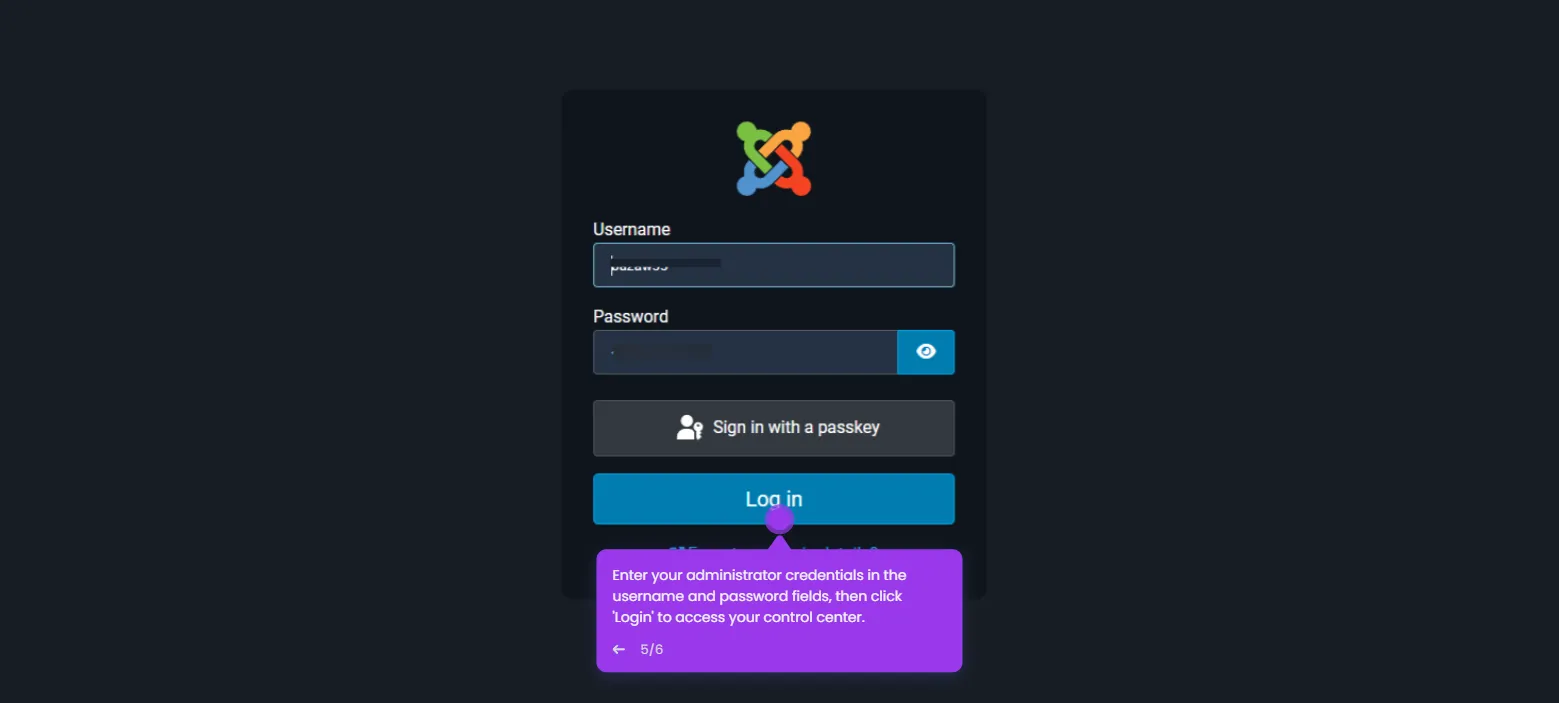Focus the Password input field

(745, 352)
